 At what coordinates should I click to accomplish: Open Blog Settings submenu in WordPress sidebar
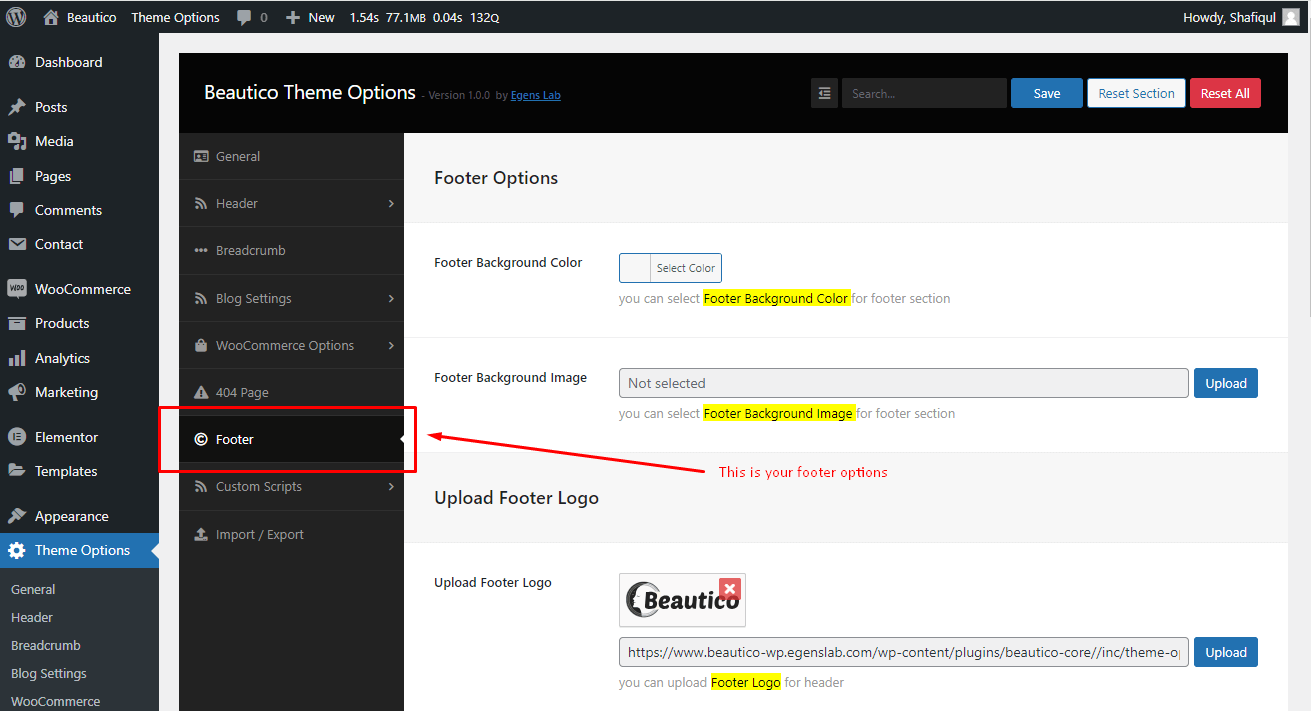49,673
